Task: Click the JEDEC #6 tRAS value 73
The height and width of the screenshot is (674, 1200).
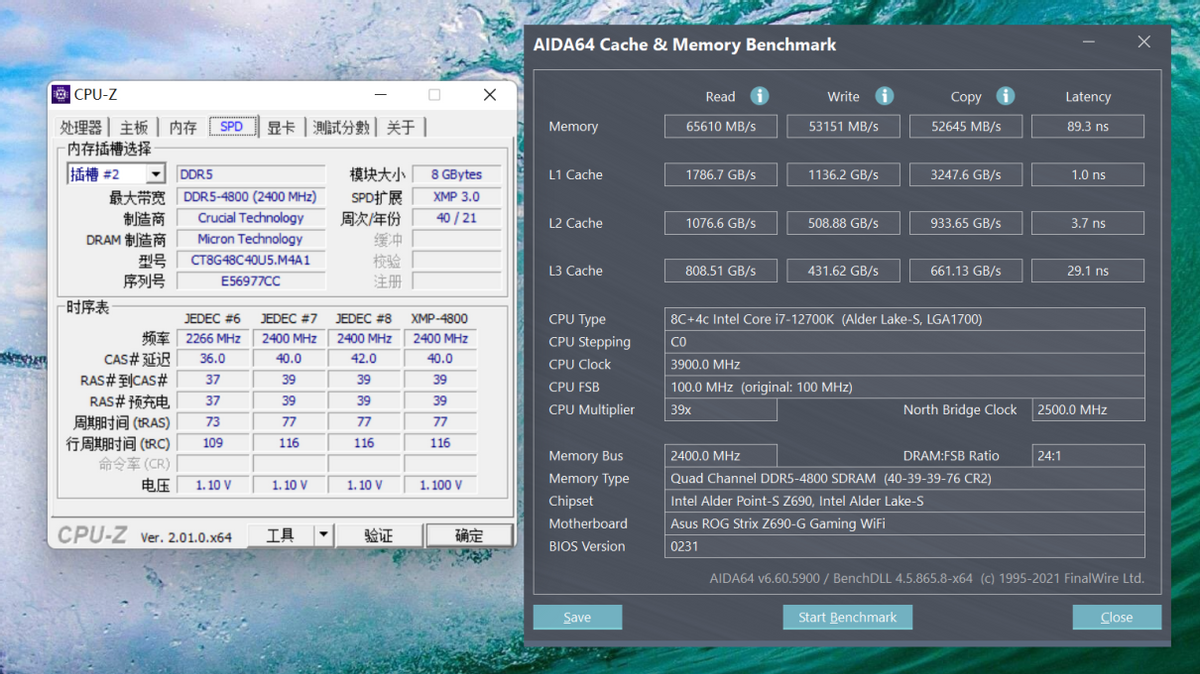Action: pos(213,422)
